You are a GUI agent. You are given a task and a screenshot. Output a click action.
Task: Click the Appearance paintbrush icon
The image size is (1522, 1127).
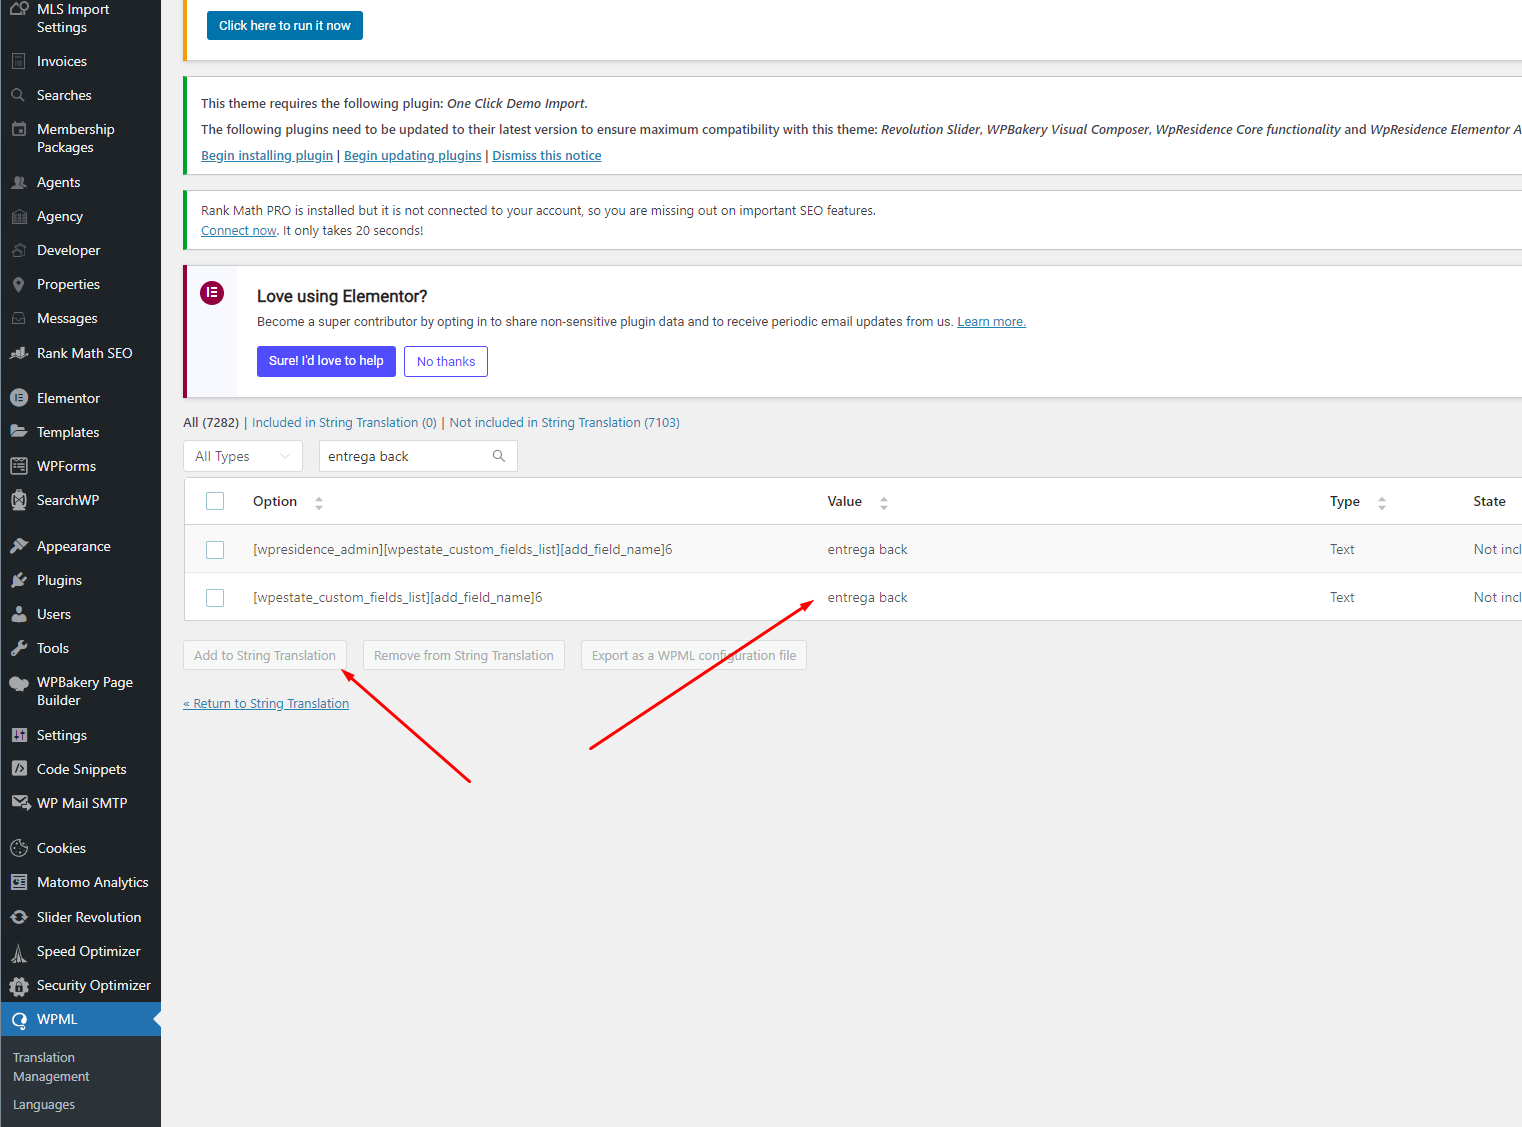click(x=19, y=546)
